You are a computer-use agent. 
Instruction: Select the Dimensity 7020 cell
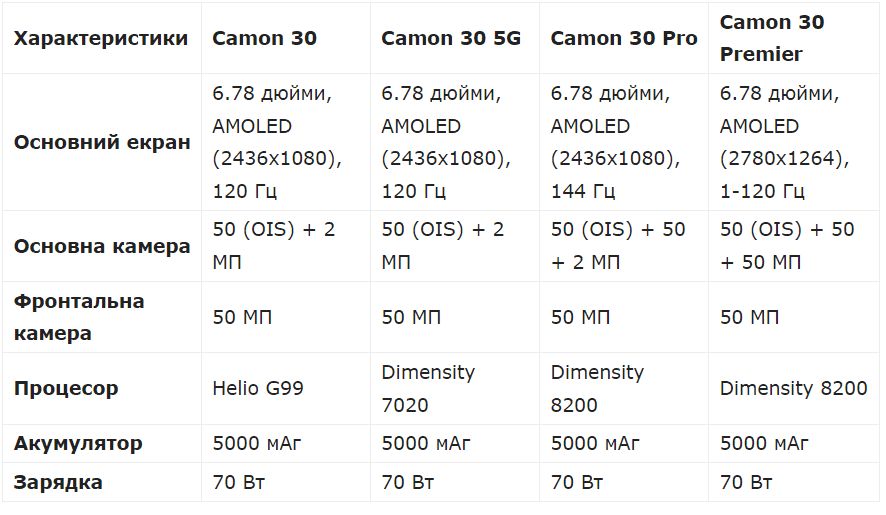coord(428,388)
